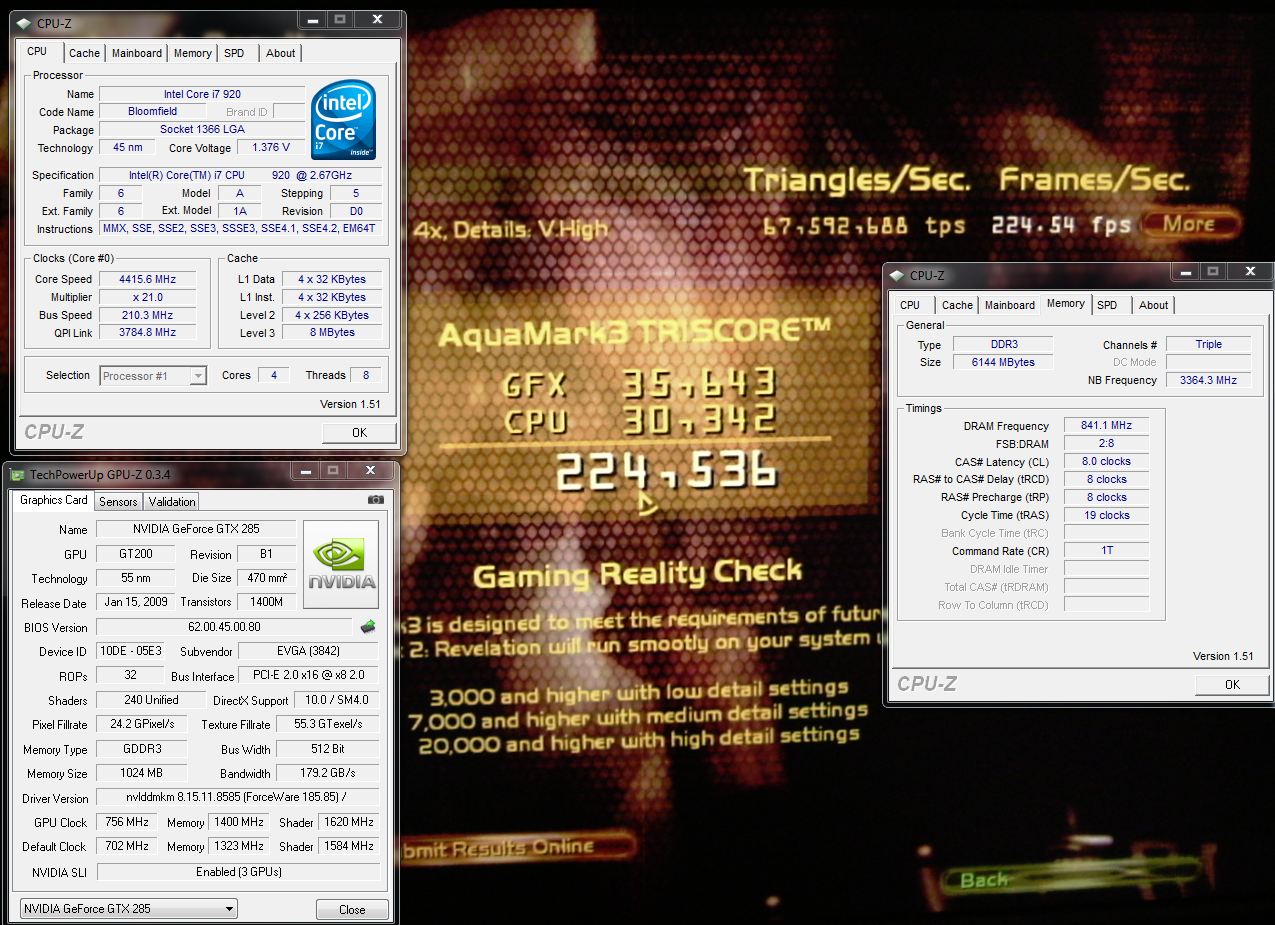
Task: Switch to the Cache tab in the memory CPU-Z window
Action: point(957,305)
